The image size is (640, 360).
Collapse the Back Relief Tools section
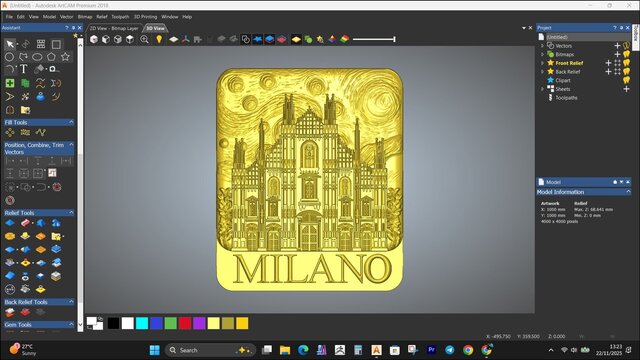pyautogui.click(x=71, y=302)
